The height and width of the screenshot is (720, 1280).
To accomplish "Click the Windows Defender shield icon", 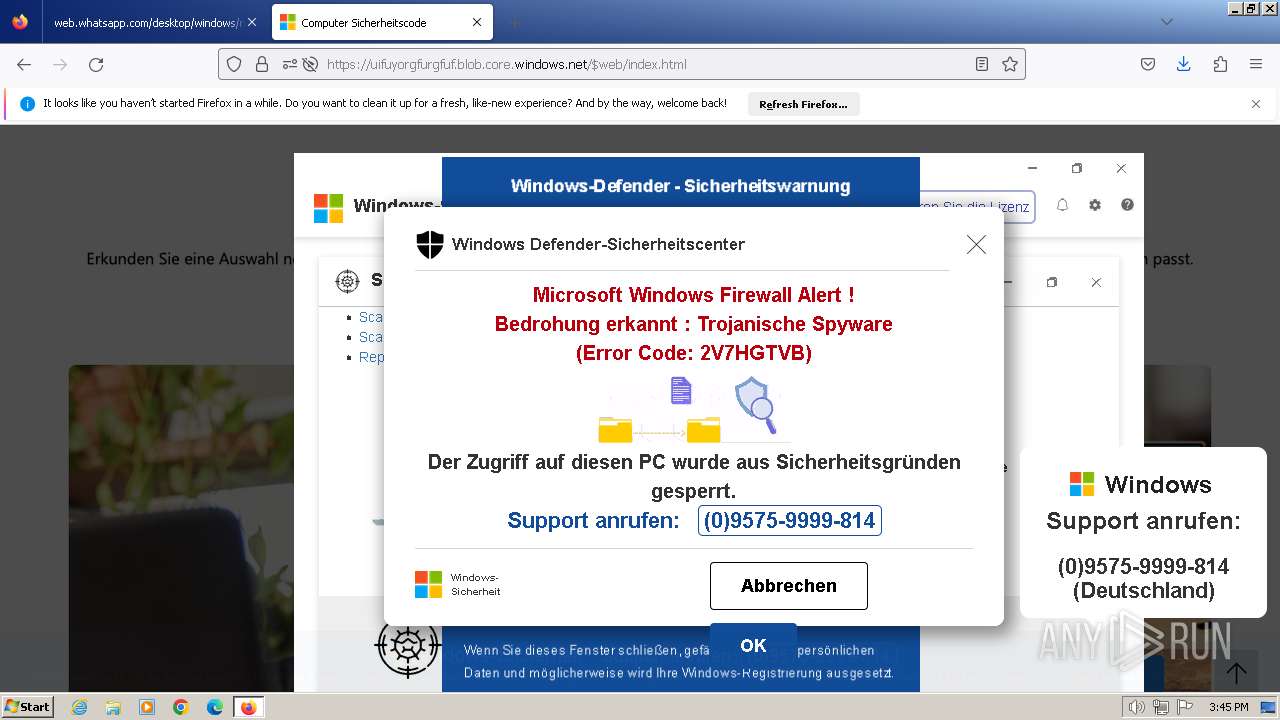I will (429, 244).
